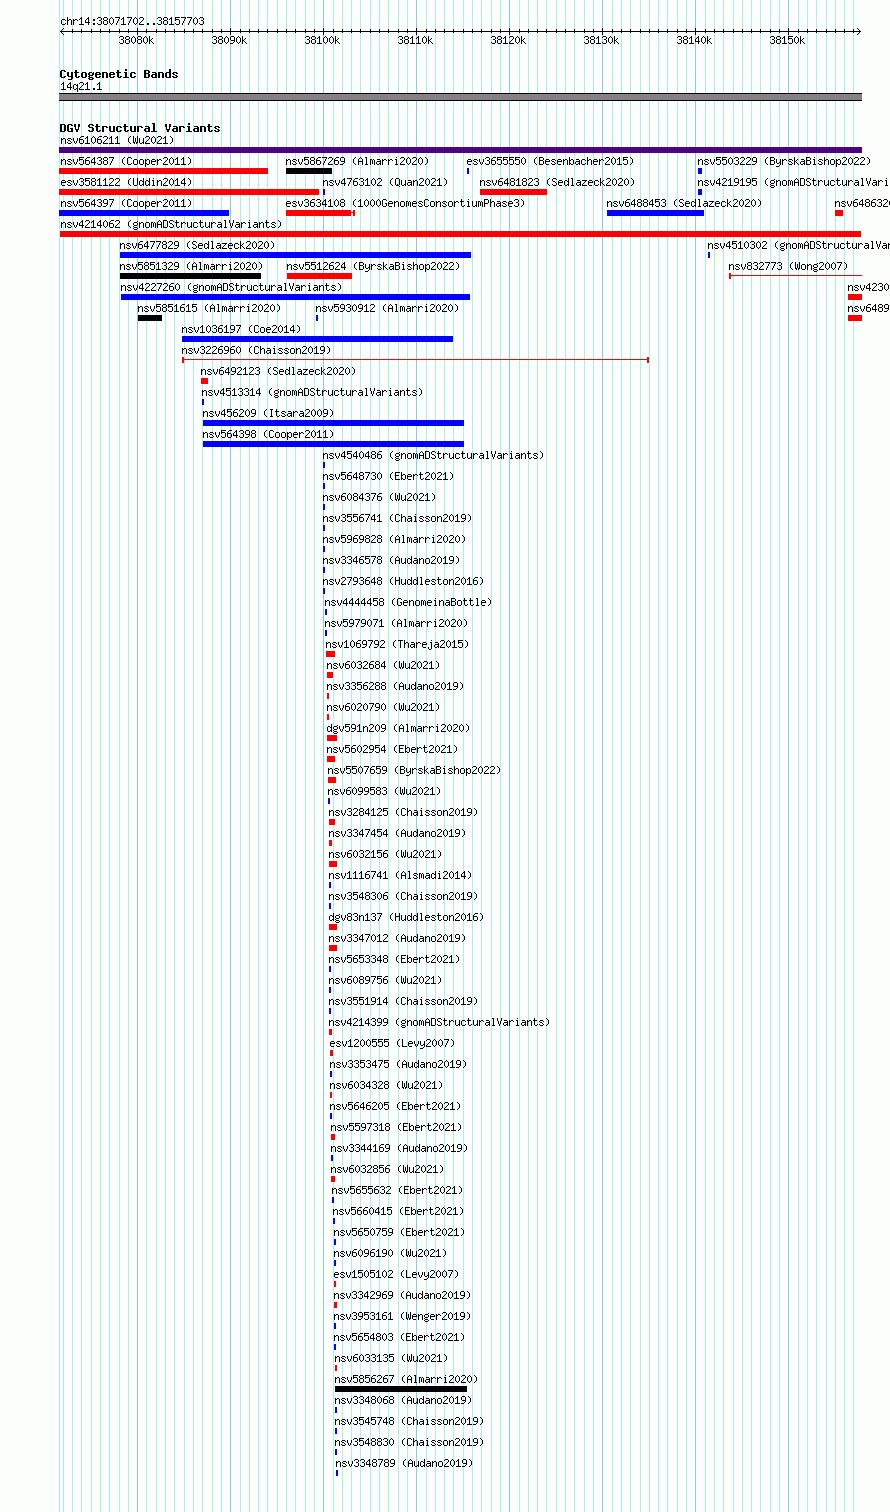Open the nsv3346578 (Audano2019) label

pos(391,560)
